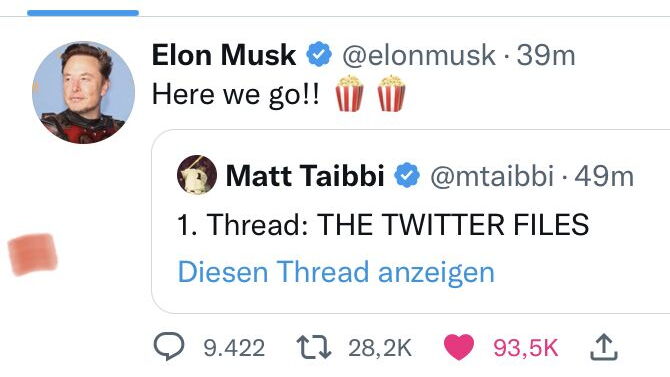Click Matt Taibbi's blue verified badge

click(407, 175)
